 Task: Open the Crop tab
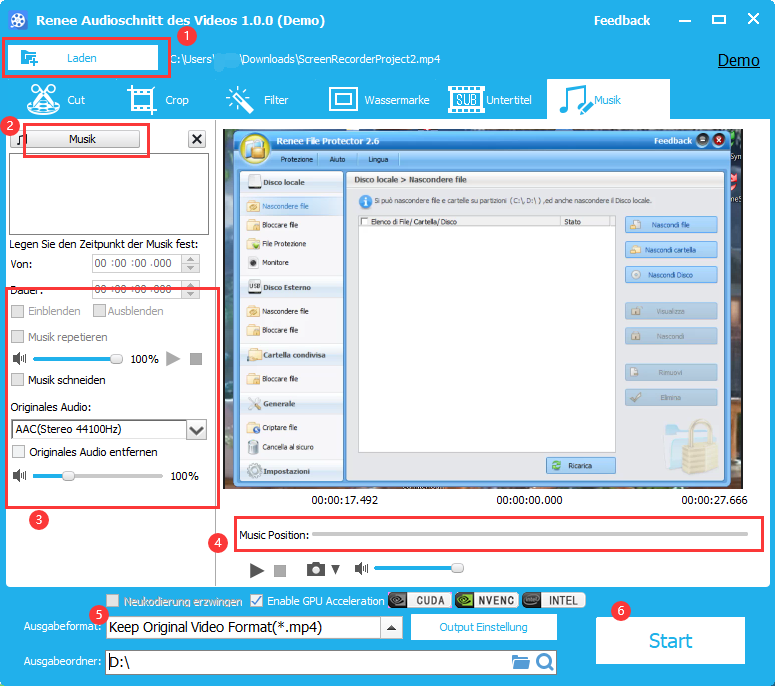[x=158, y=99]
